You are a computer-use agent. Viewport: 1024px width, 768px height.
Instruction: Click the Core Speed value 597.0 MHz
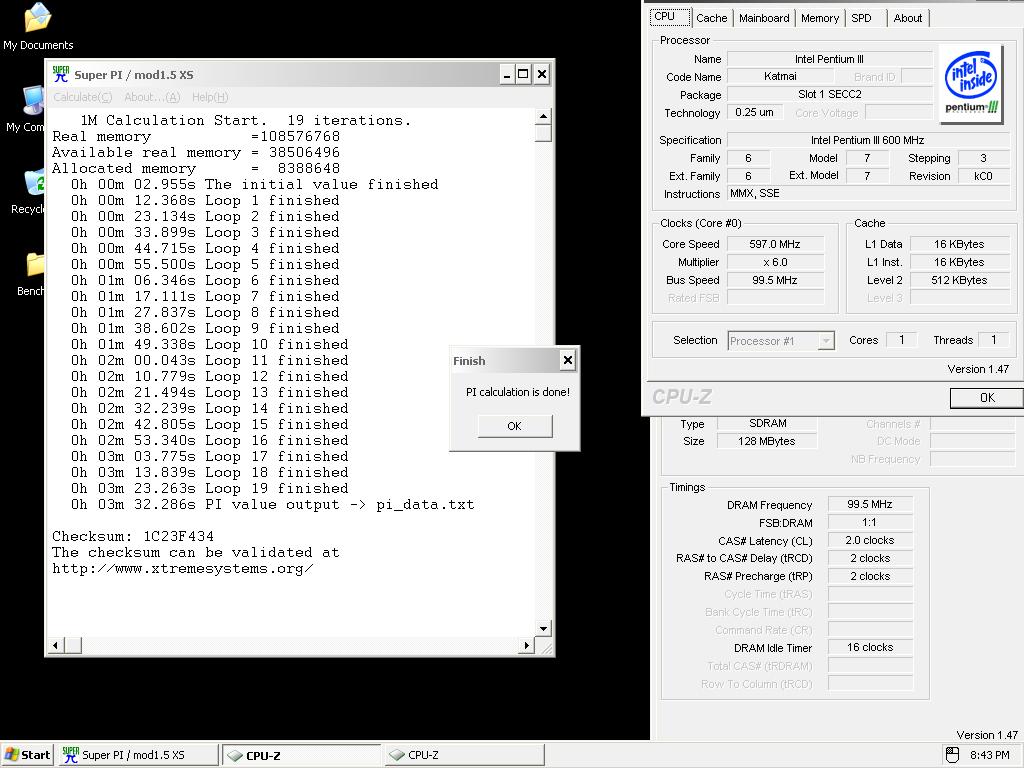pyautogui.click(x=775, y=244)
